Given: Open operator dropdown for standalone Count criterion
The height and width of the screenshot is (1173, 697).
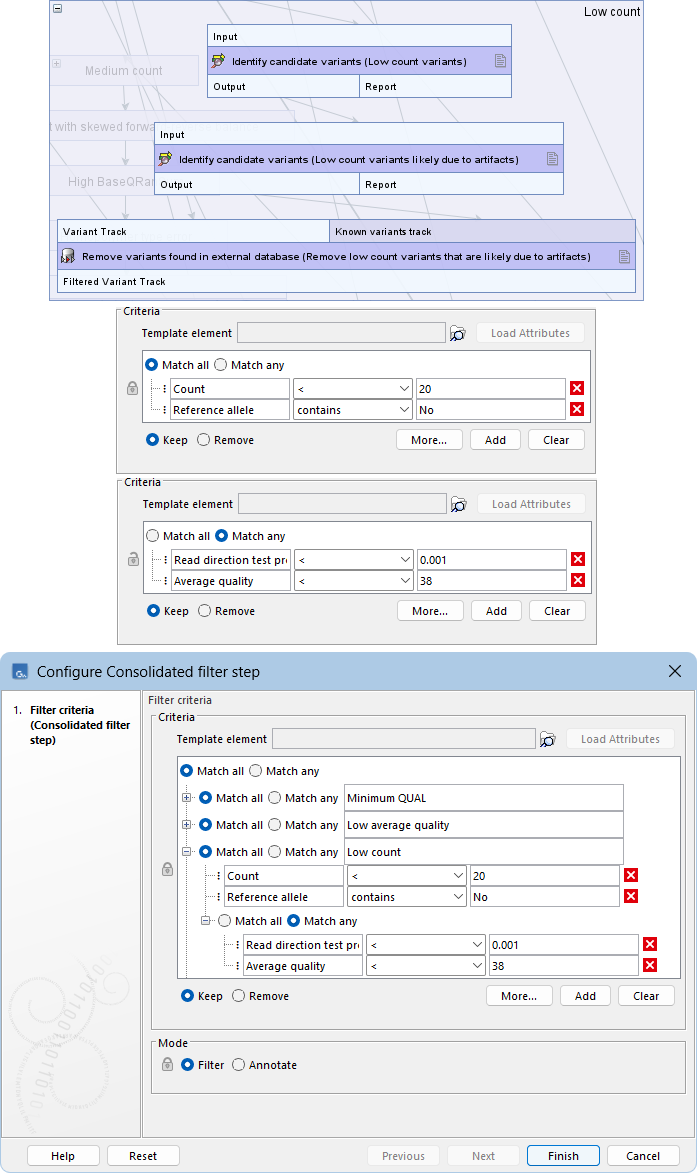Looking at the screenshot, I should (352, 388).
